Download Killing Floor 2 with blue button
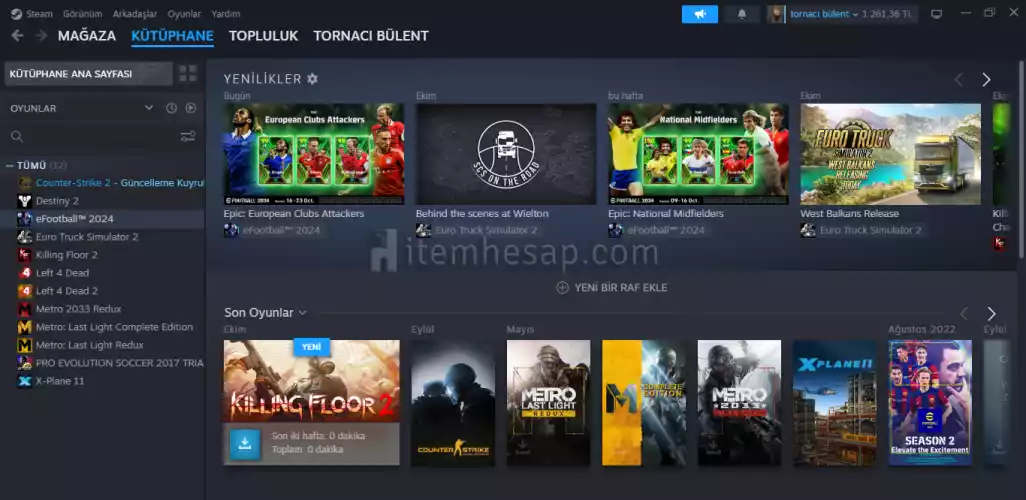This screenshot has width=1026, height=500. (x=244, y=443)
